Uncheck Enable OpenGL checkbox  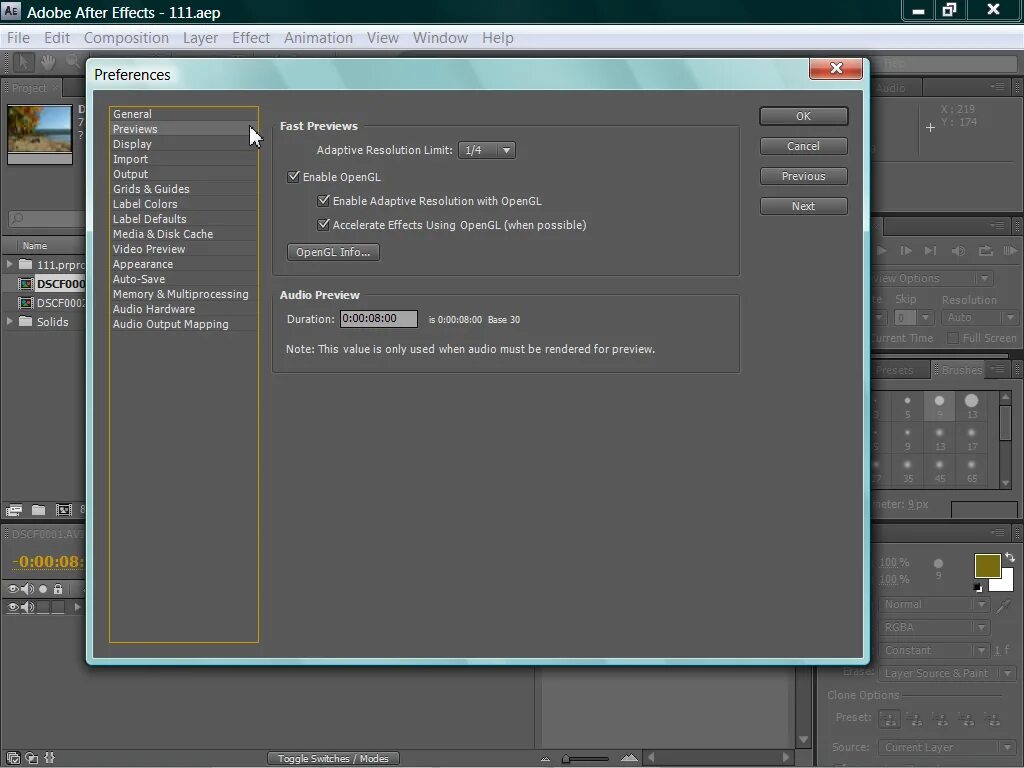[x=293, y=176]
